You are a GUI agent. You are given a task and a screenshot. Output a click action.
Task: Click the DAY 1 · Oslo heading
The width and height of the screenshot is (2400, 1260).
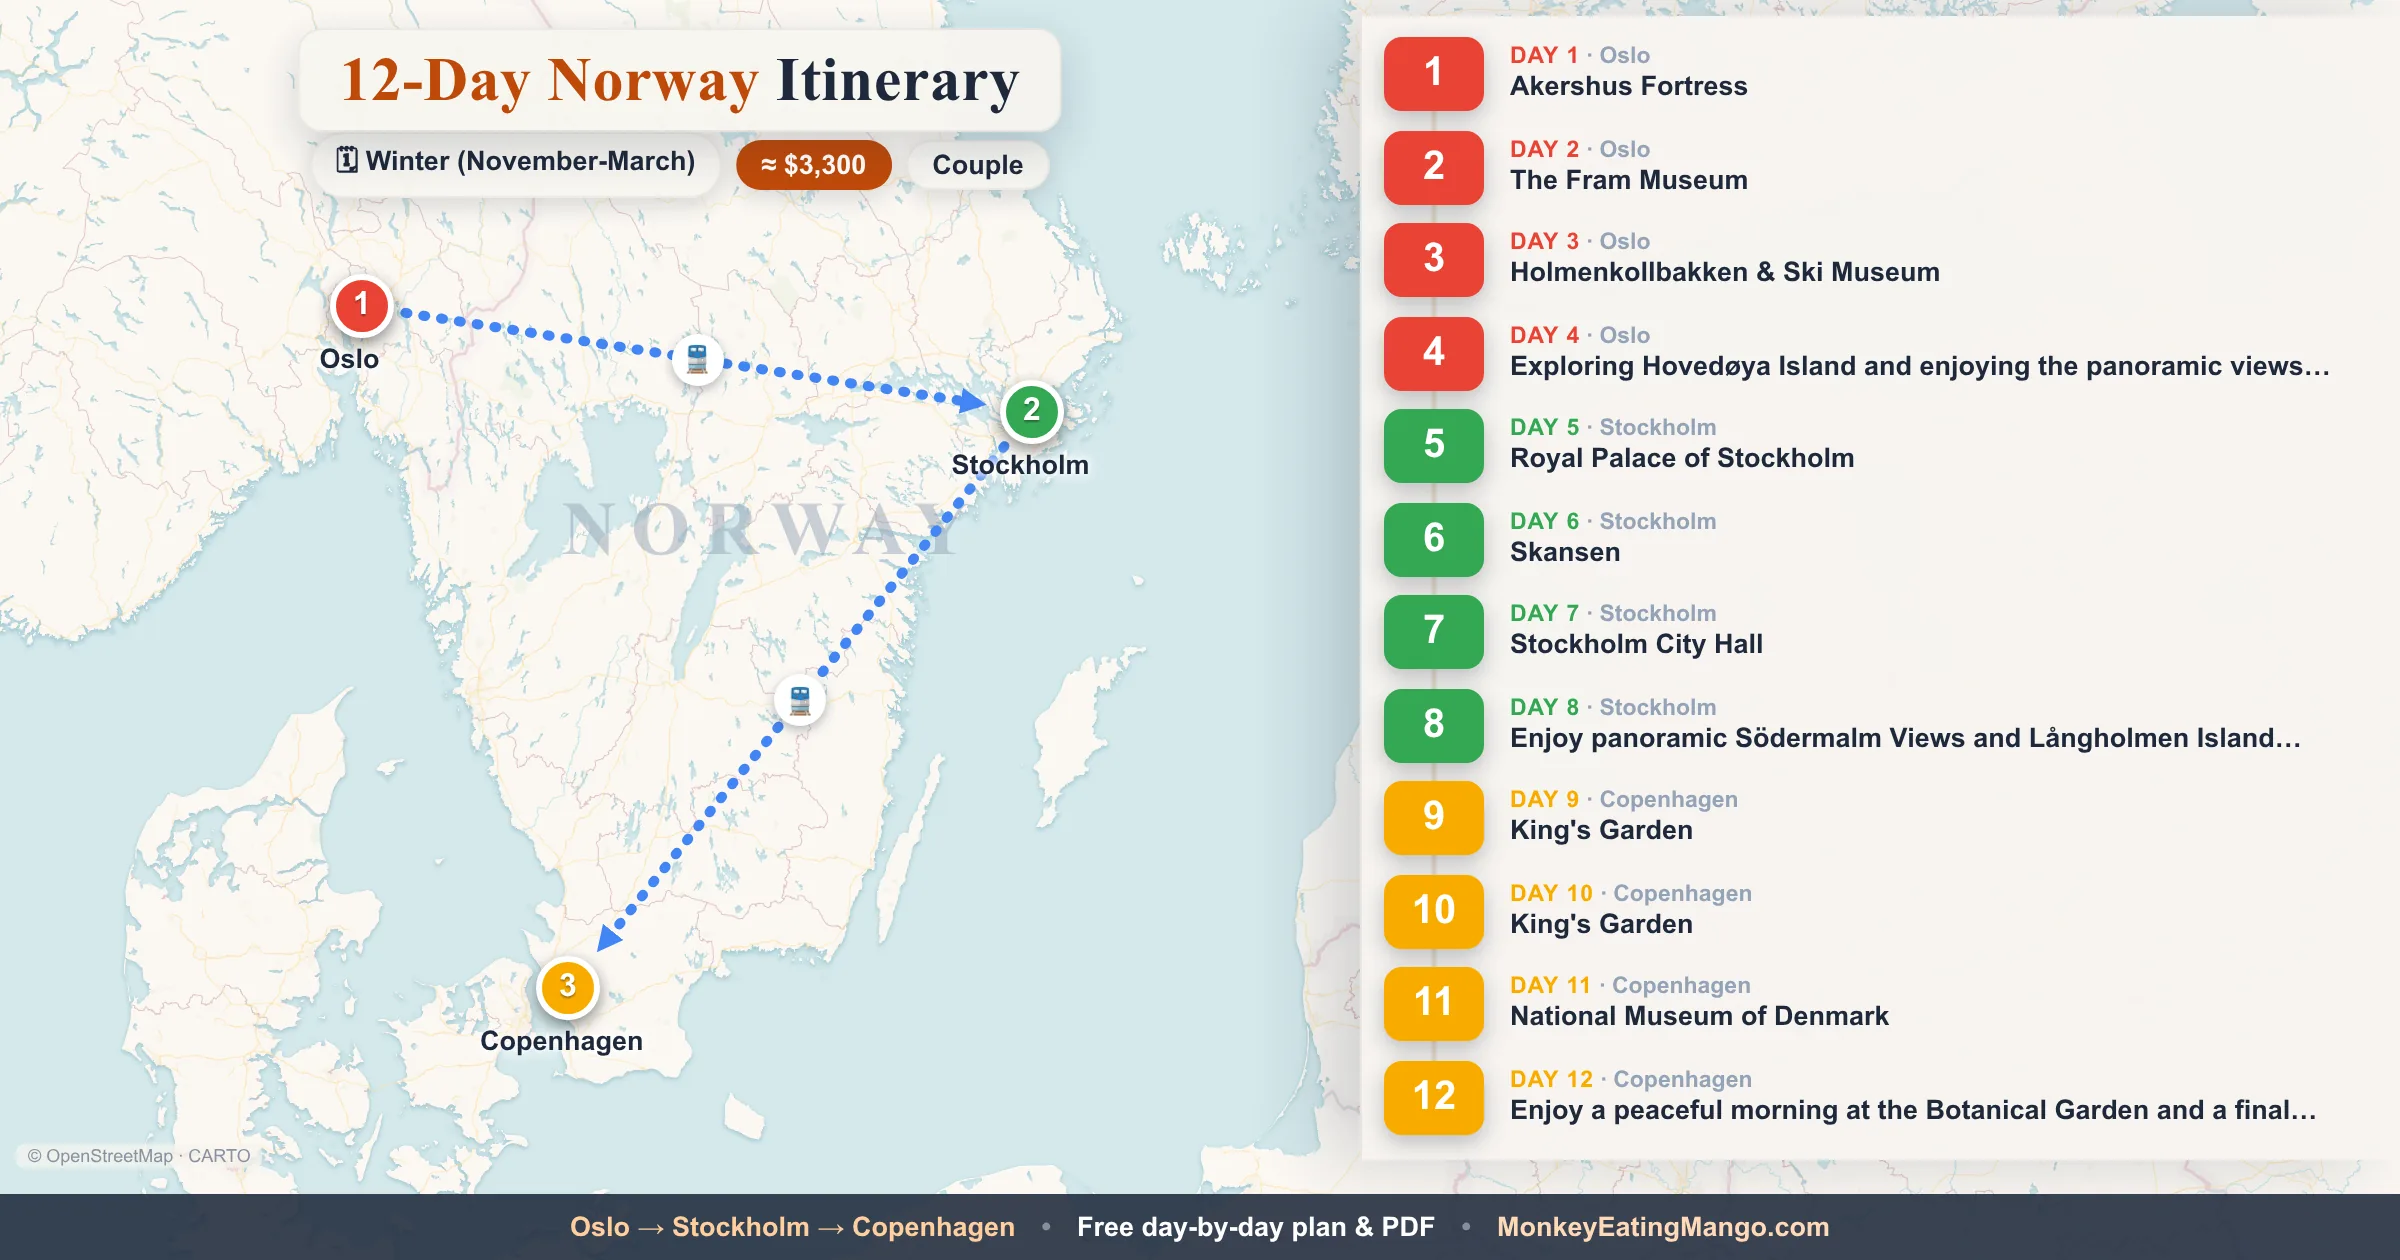point(1579,55)
